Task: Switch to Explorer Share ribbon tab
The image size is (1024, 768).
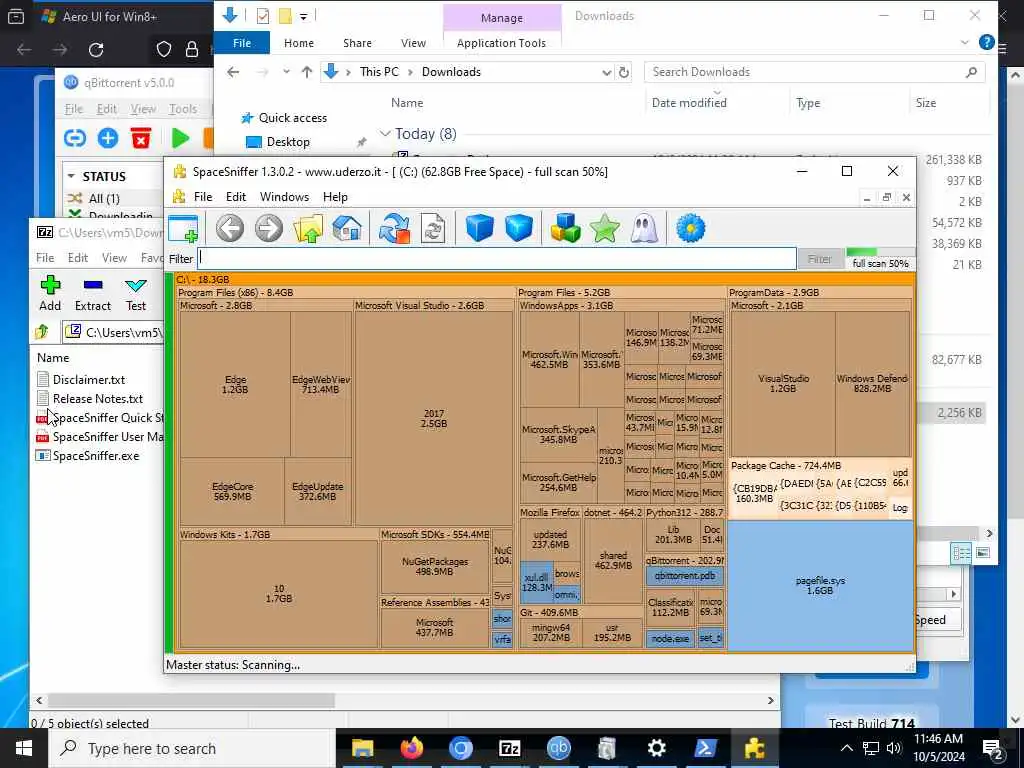Action: (x=357, y=43)
